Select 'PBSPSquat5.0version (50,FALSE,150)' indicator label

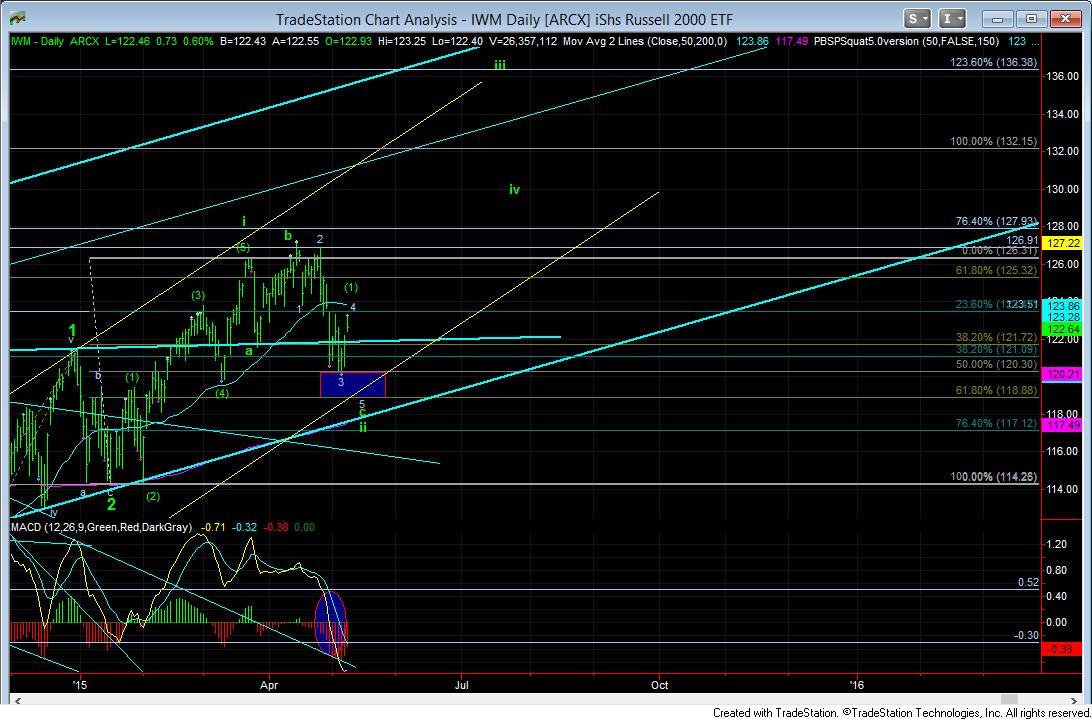(x=906, y=42)
